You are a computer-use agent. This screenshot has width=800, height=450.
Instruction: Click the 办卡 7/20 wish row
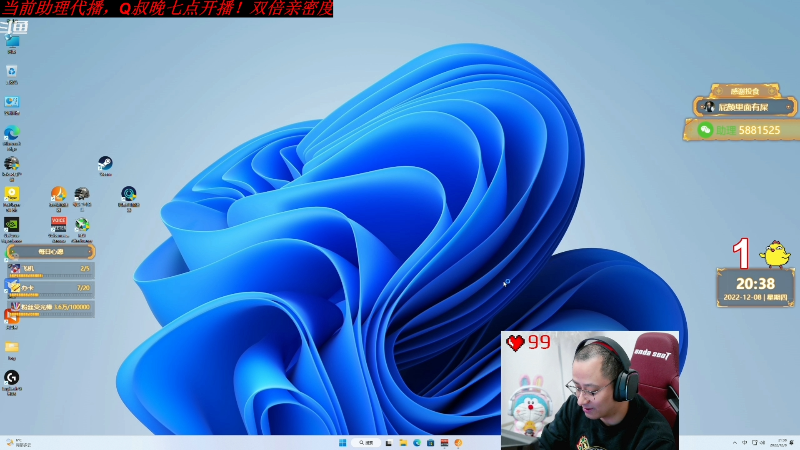click(51, 288)
